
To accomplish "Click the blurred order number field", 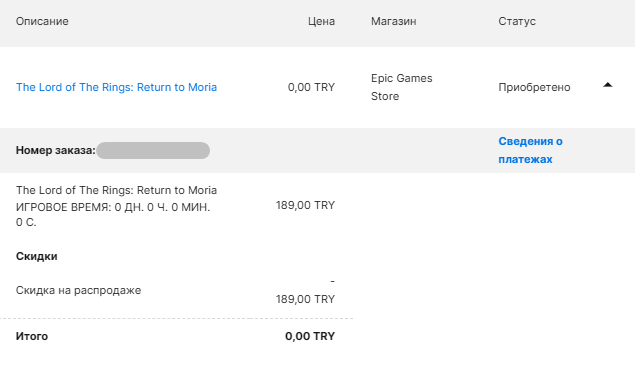I will [153, 150].
